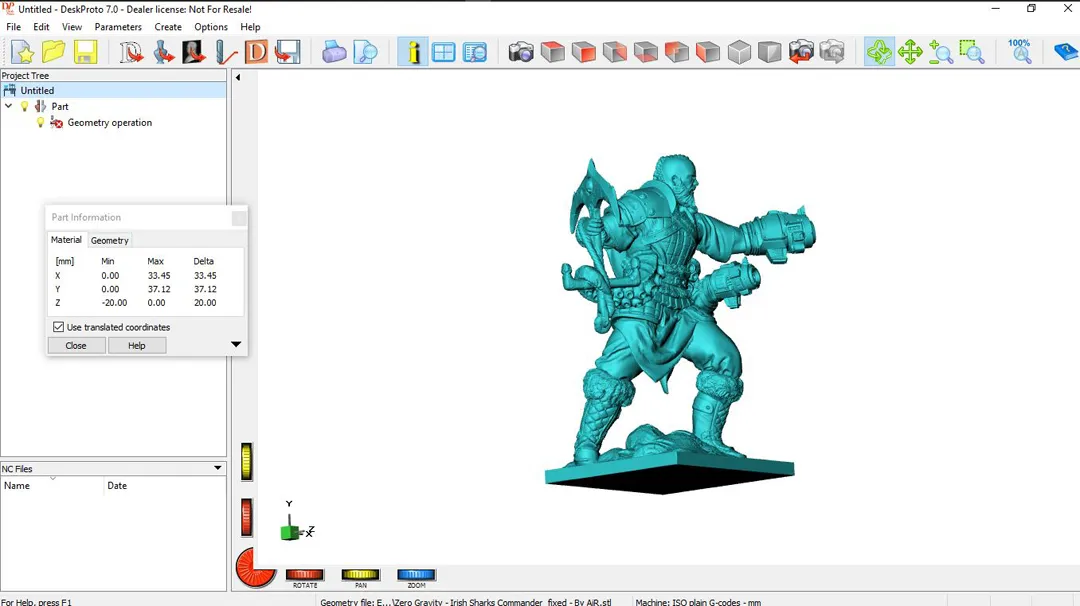Select the Part item in the Project Tree
The height and width of the screenshot is (606, 1080).
(x=60, y=107)
